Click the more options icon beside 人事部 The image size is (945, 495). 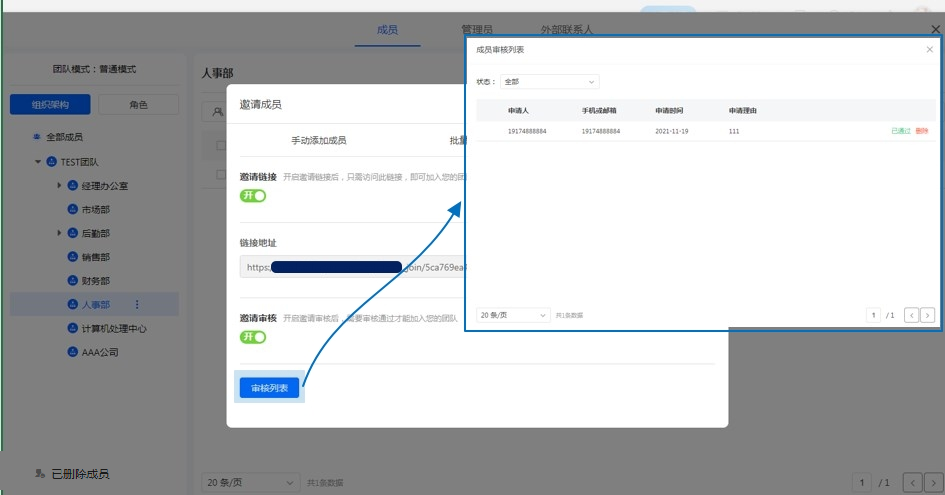pos(137,305)
